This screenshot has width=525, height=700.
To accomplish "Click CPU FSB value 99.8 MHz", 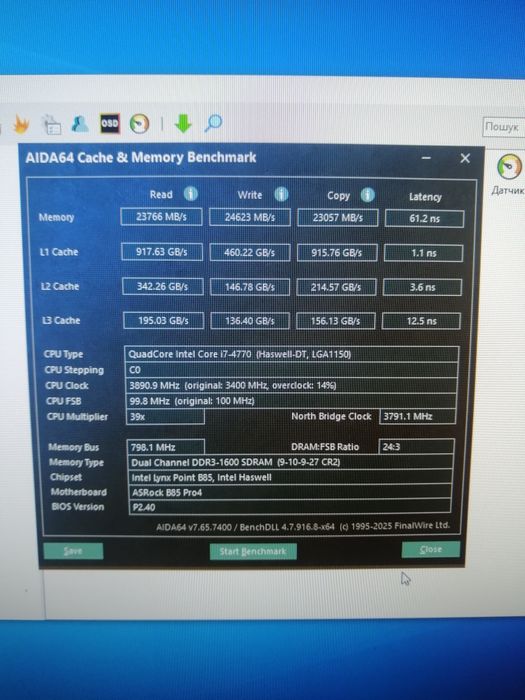I will [x=291, y=401].
